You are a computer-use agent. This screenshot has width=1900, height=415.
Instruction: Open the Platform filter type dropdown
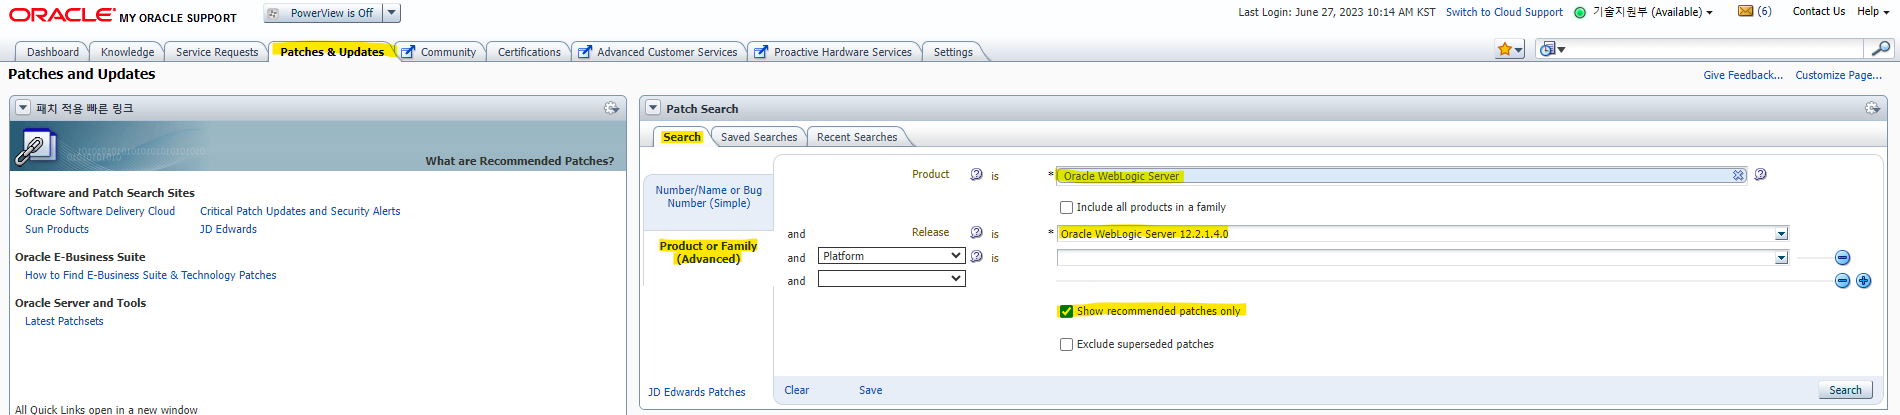pos(891,256)
